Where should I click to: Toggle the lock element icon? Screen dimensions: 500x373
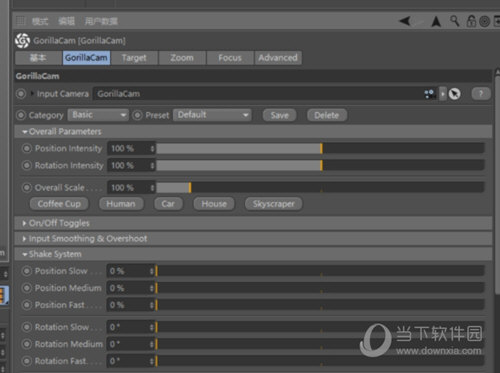point(471,21)
